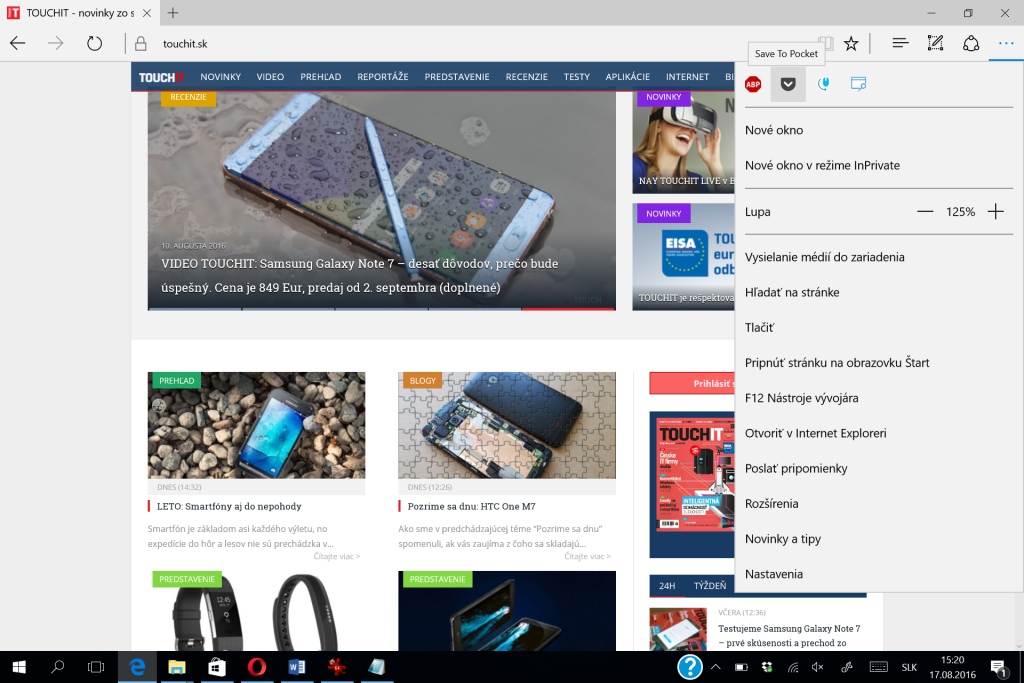Switch to the TÝŽDEŇ tab
Viewport: 1024px width, 683px height.
tap(710, 586)
